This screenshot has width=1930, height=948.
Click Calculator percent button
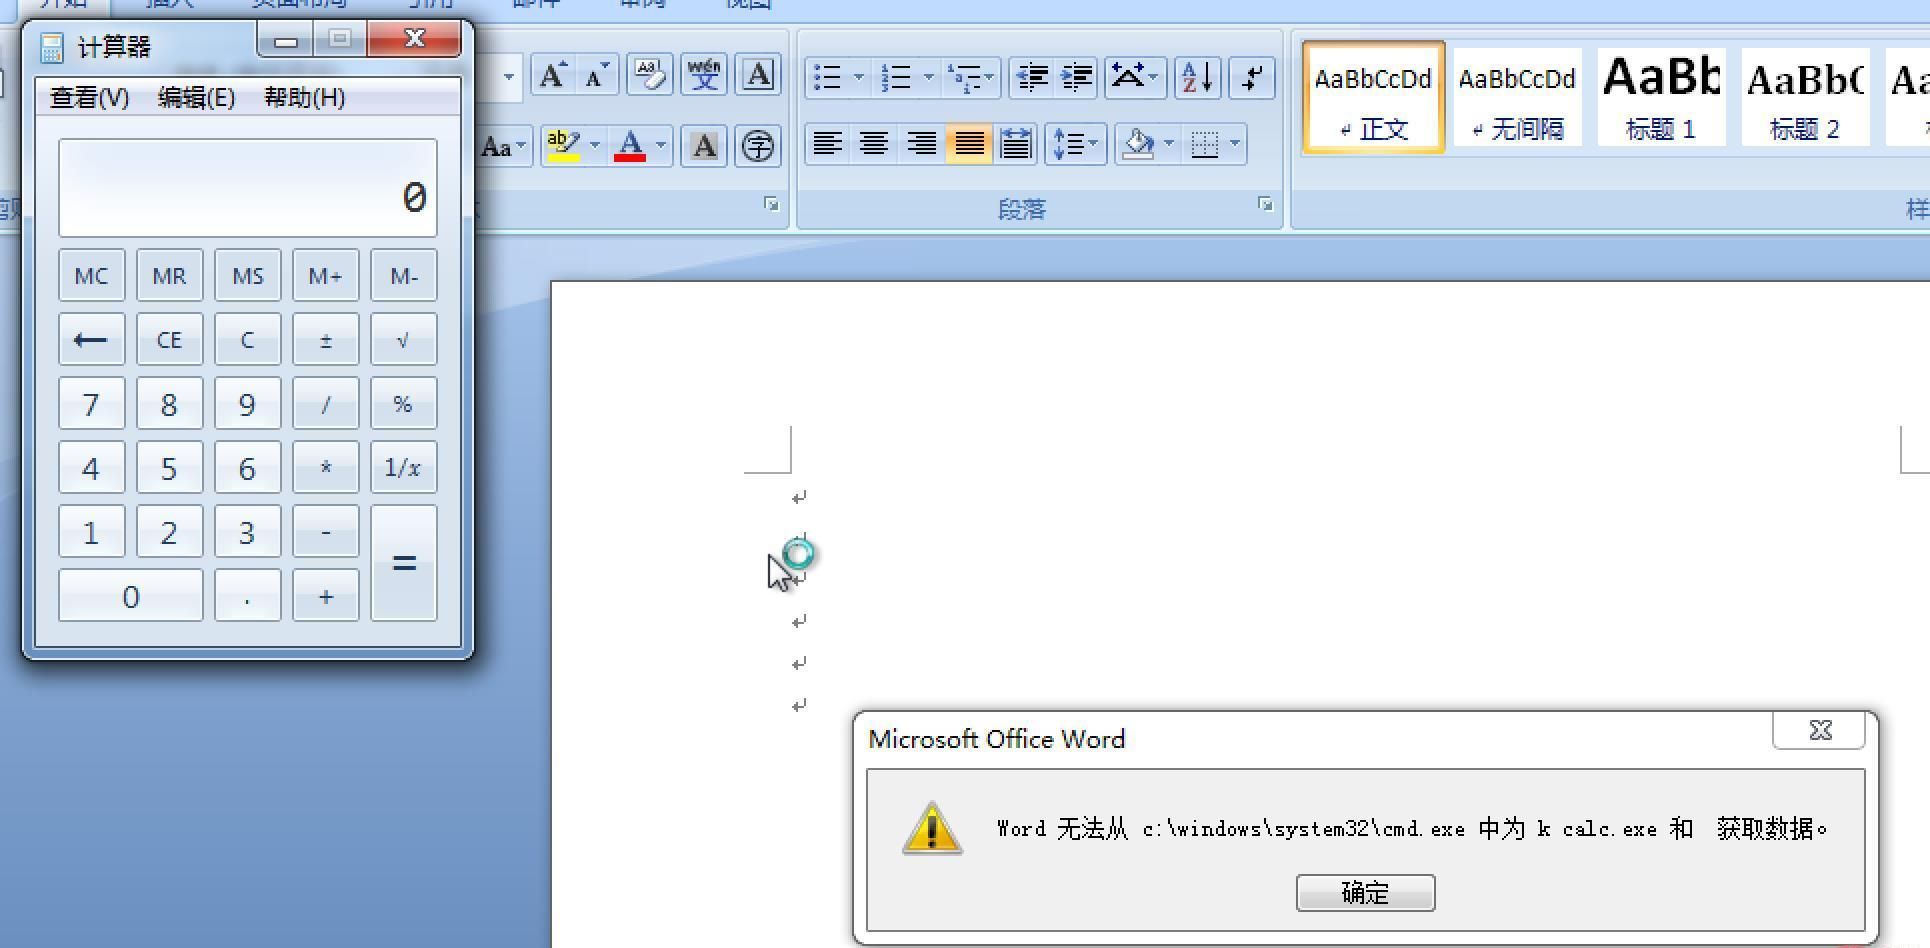pos(403,404)
